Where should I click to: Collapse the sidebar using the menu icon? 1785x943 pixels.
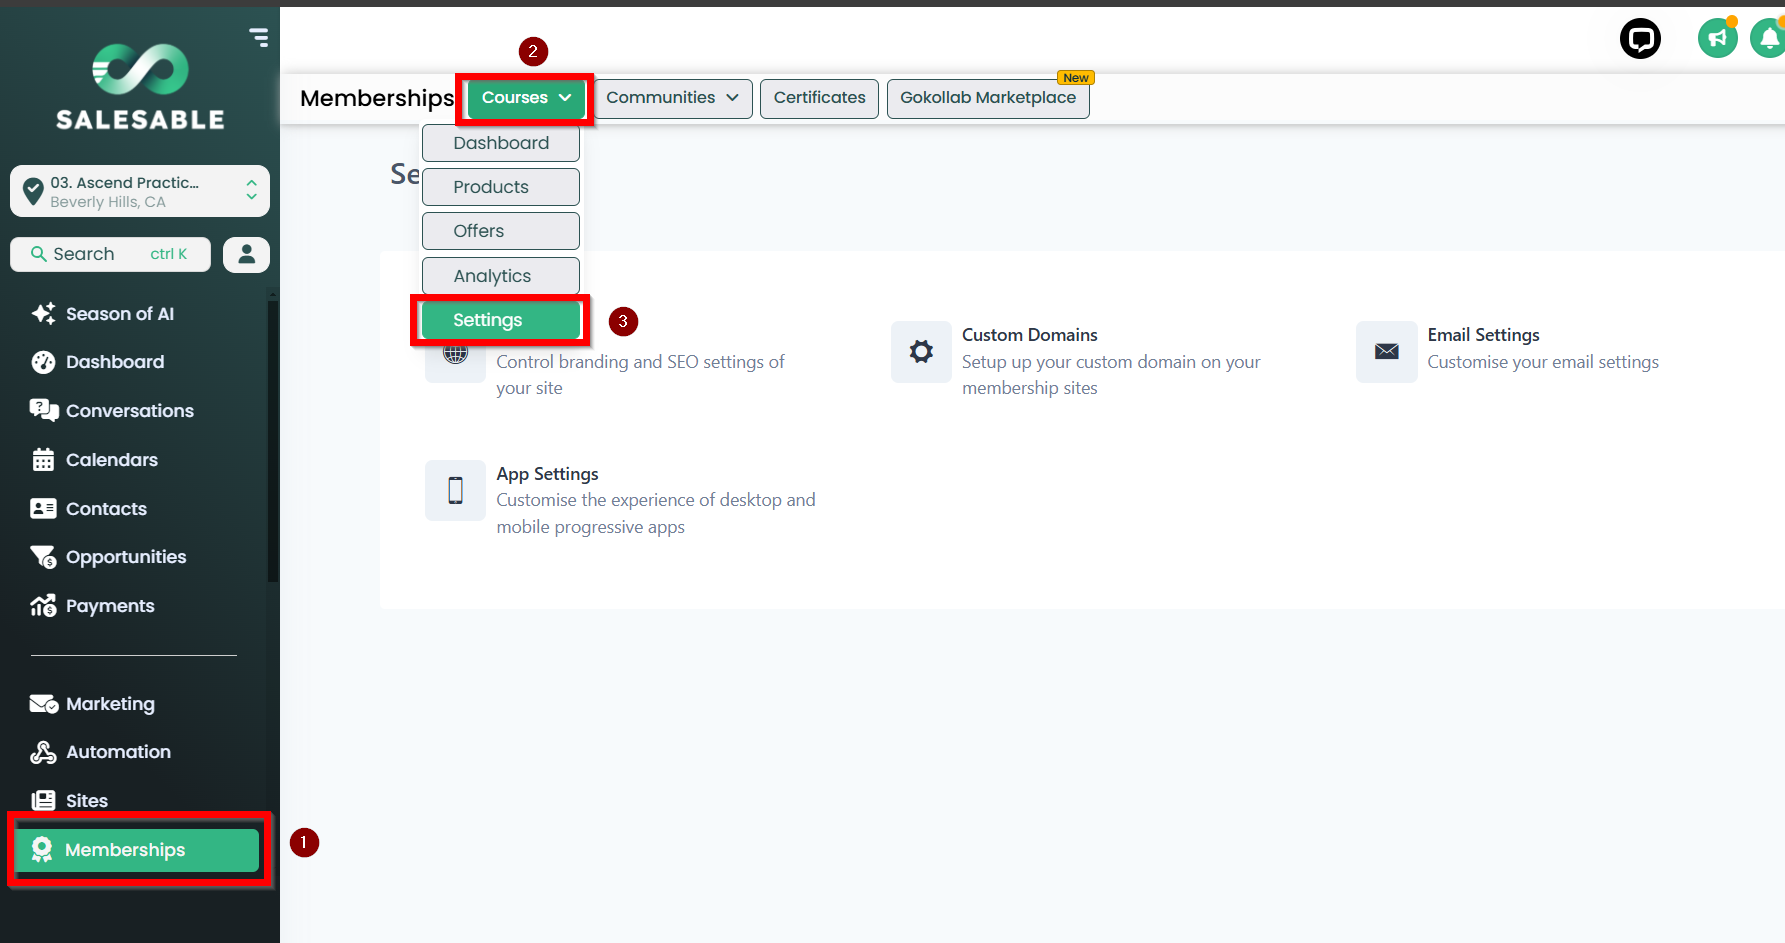(x=259, y=38)
